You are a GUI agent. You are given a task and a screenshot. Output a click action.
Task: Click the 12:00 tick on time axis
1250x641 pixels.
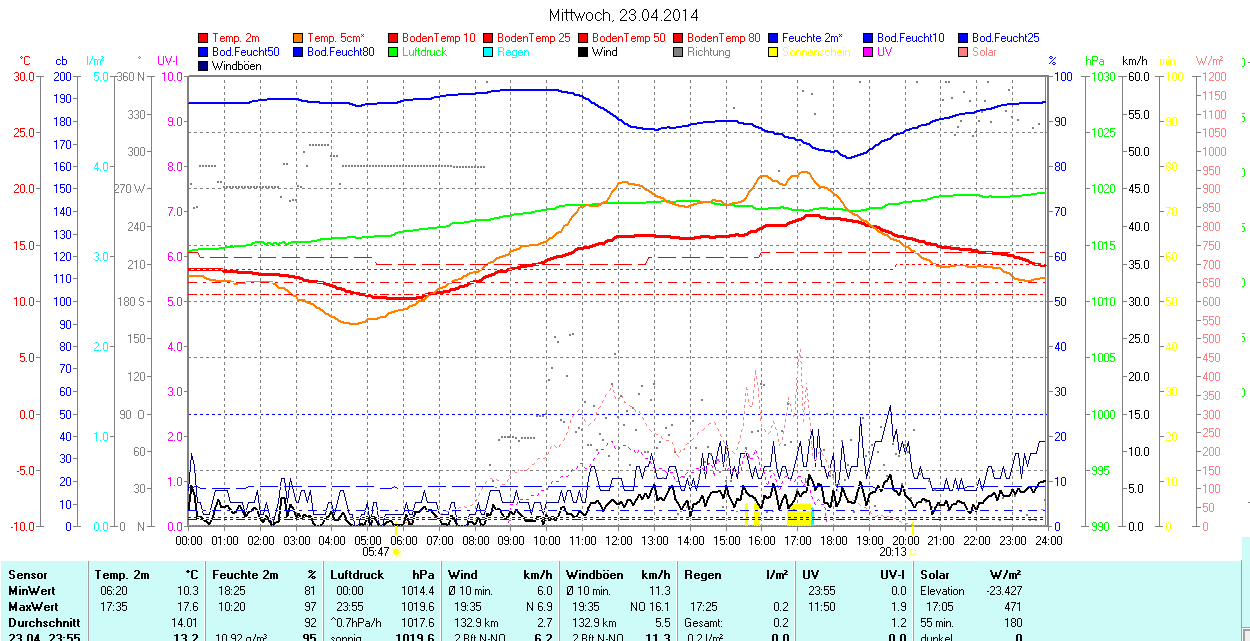(x=618, y=540)
